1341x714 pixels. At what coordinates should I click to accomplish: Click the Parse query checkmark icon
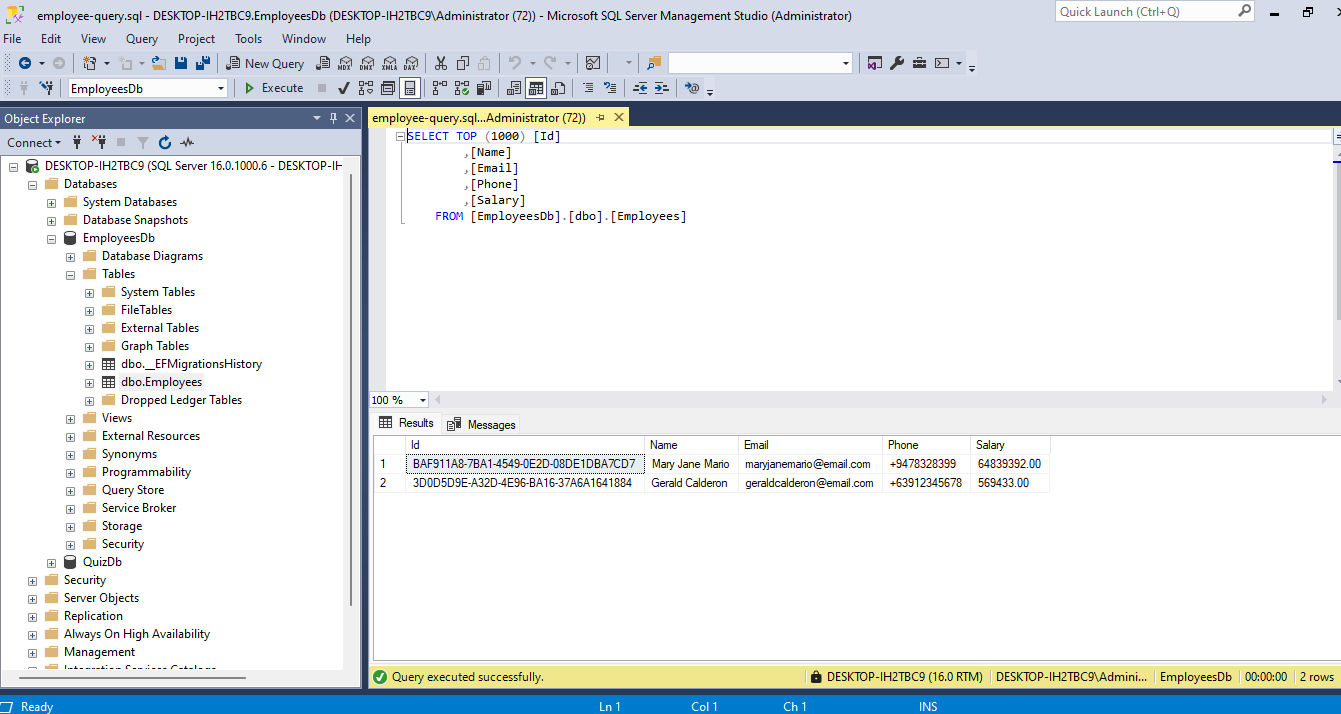(344, 88)
